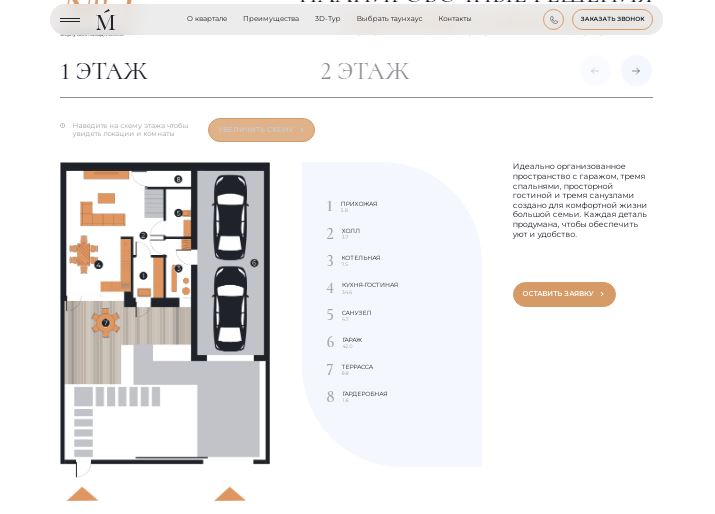Open the "Контакты" menu item
Screen dimensions: 715x514
[x=455, y=19]
